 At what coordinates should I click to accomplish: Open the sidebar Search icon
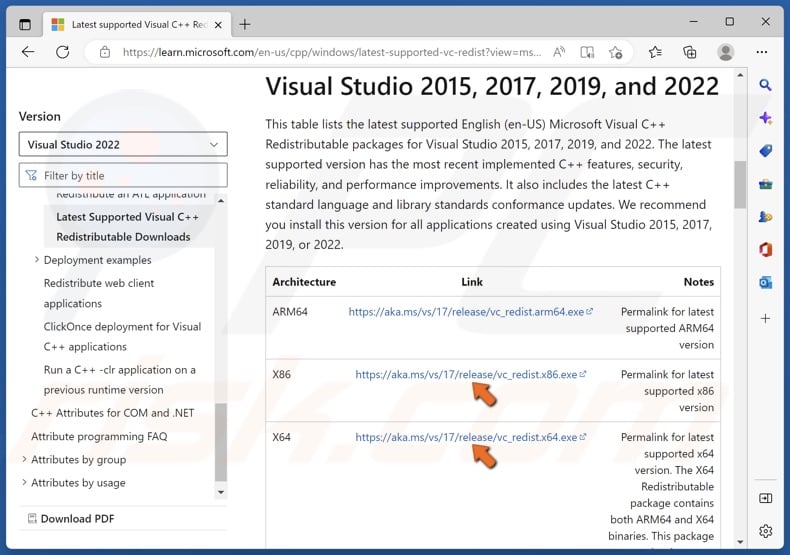point(765,85)
